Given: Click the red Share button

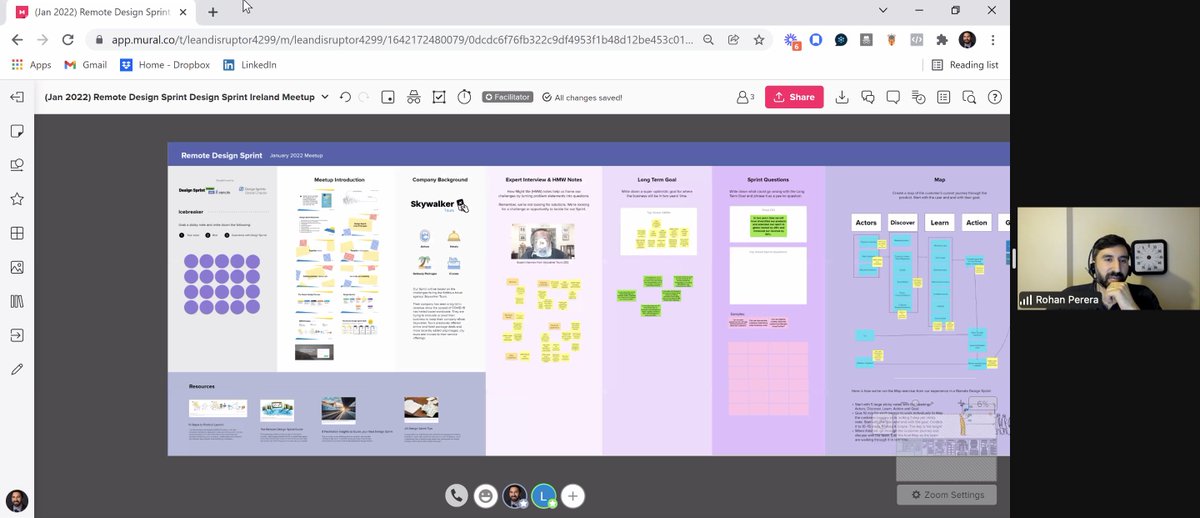Looking at the screenshot, I should click(794, 97).
